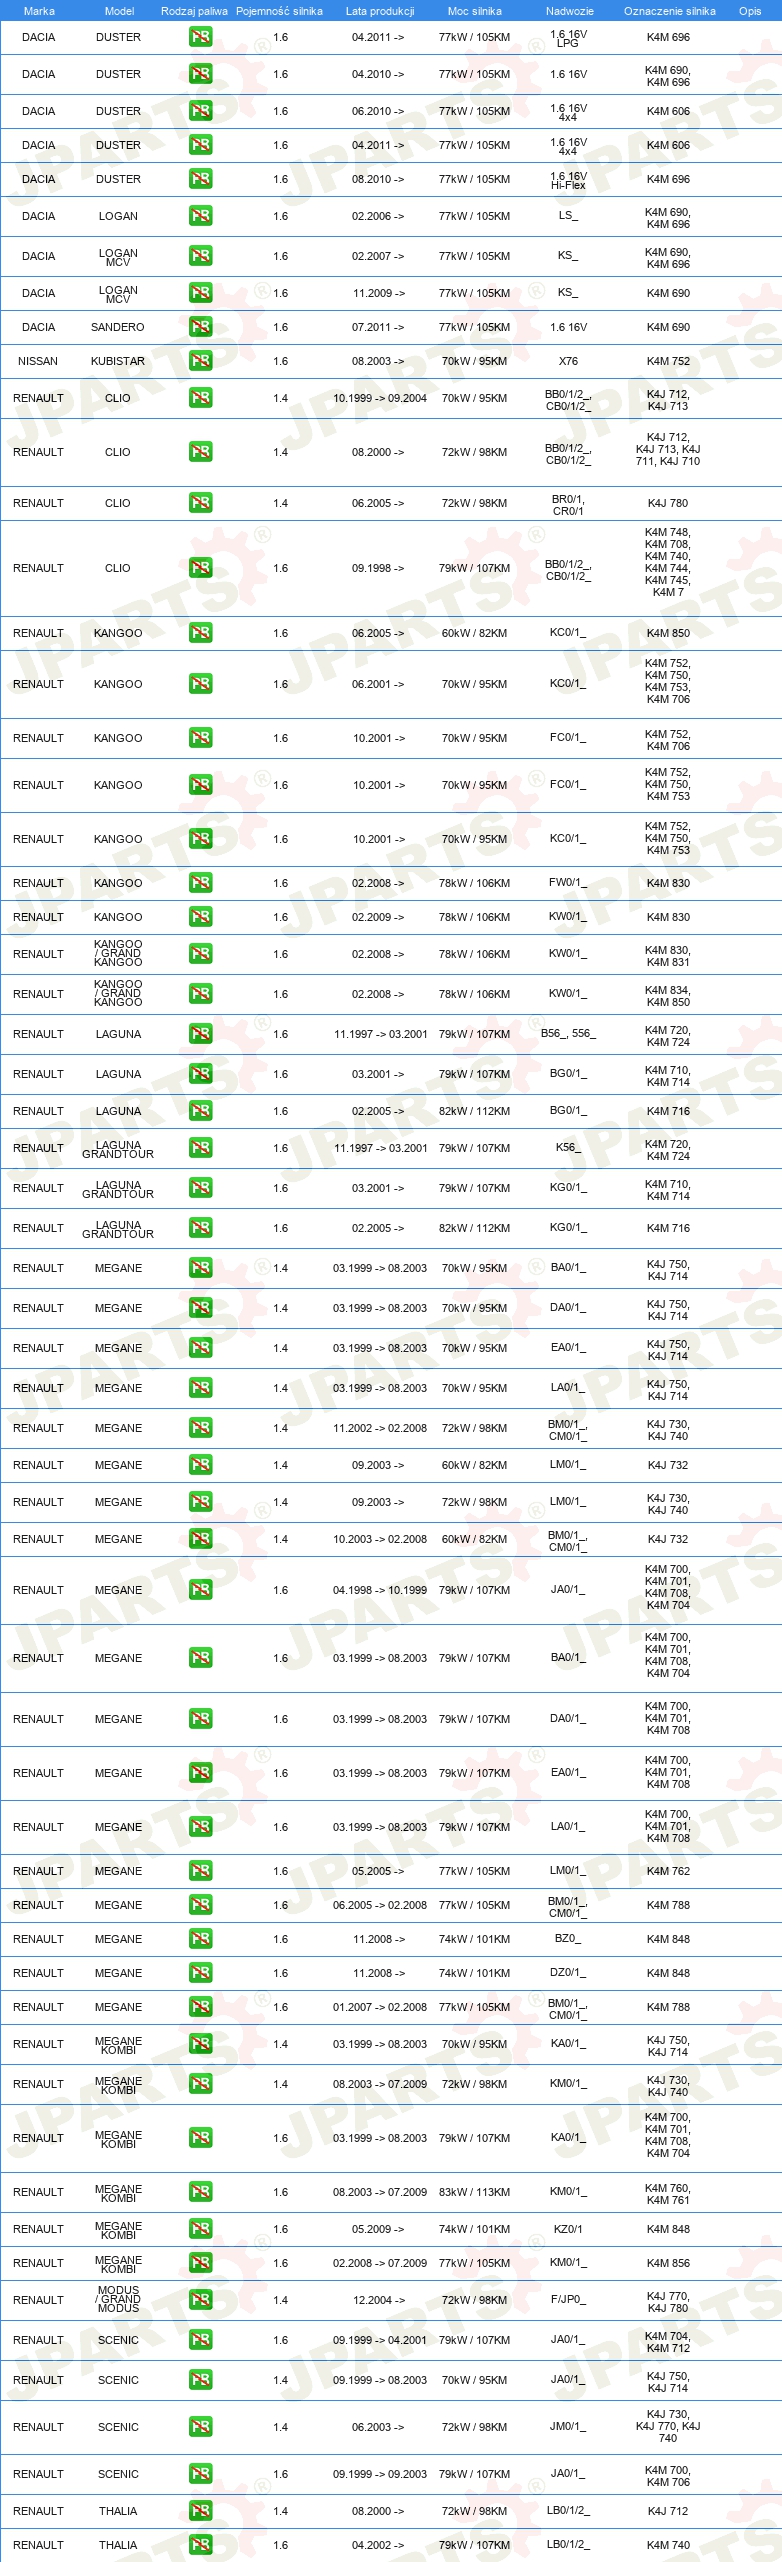782x2562 pixels.
Task: Click fuel icon for Kangoo 02.2009 row
Action: [200, 917]
